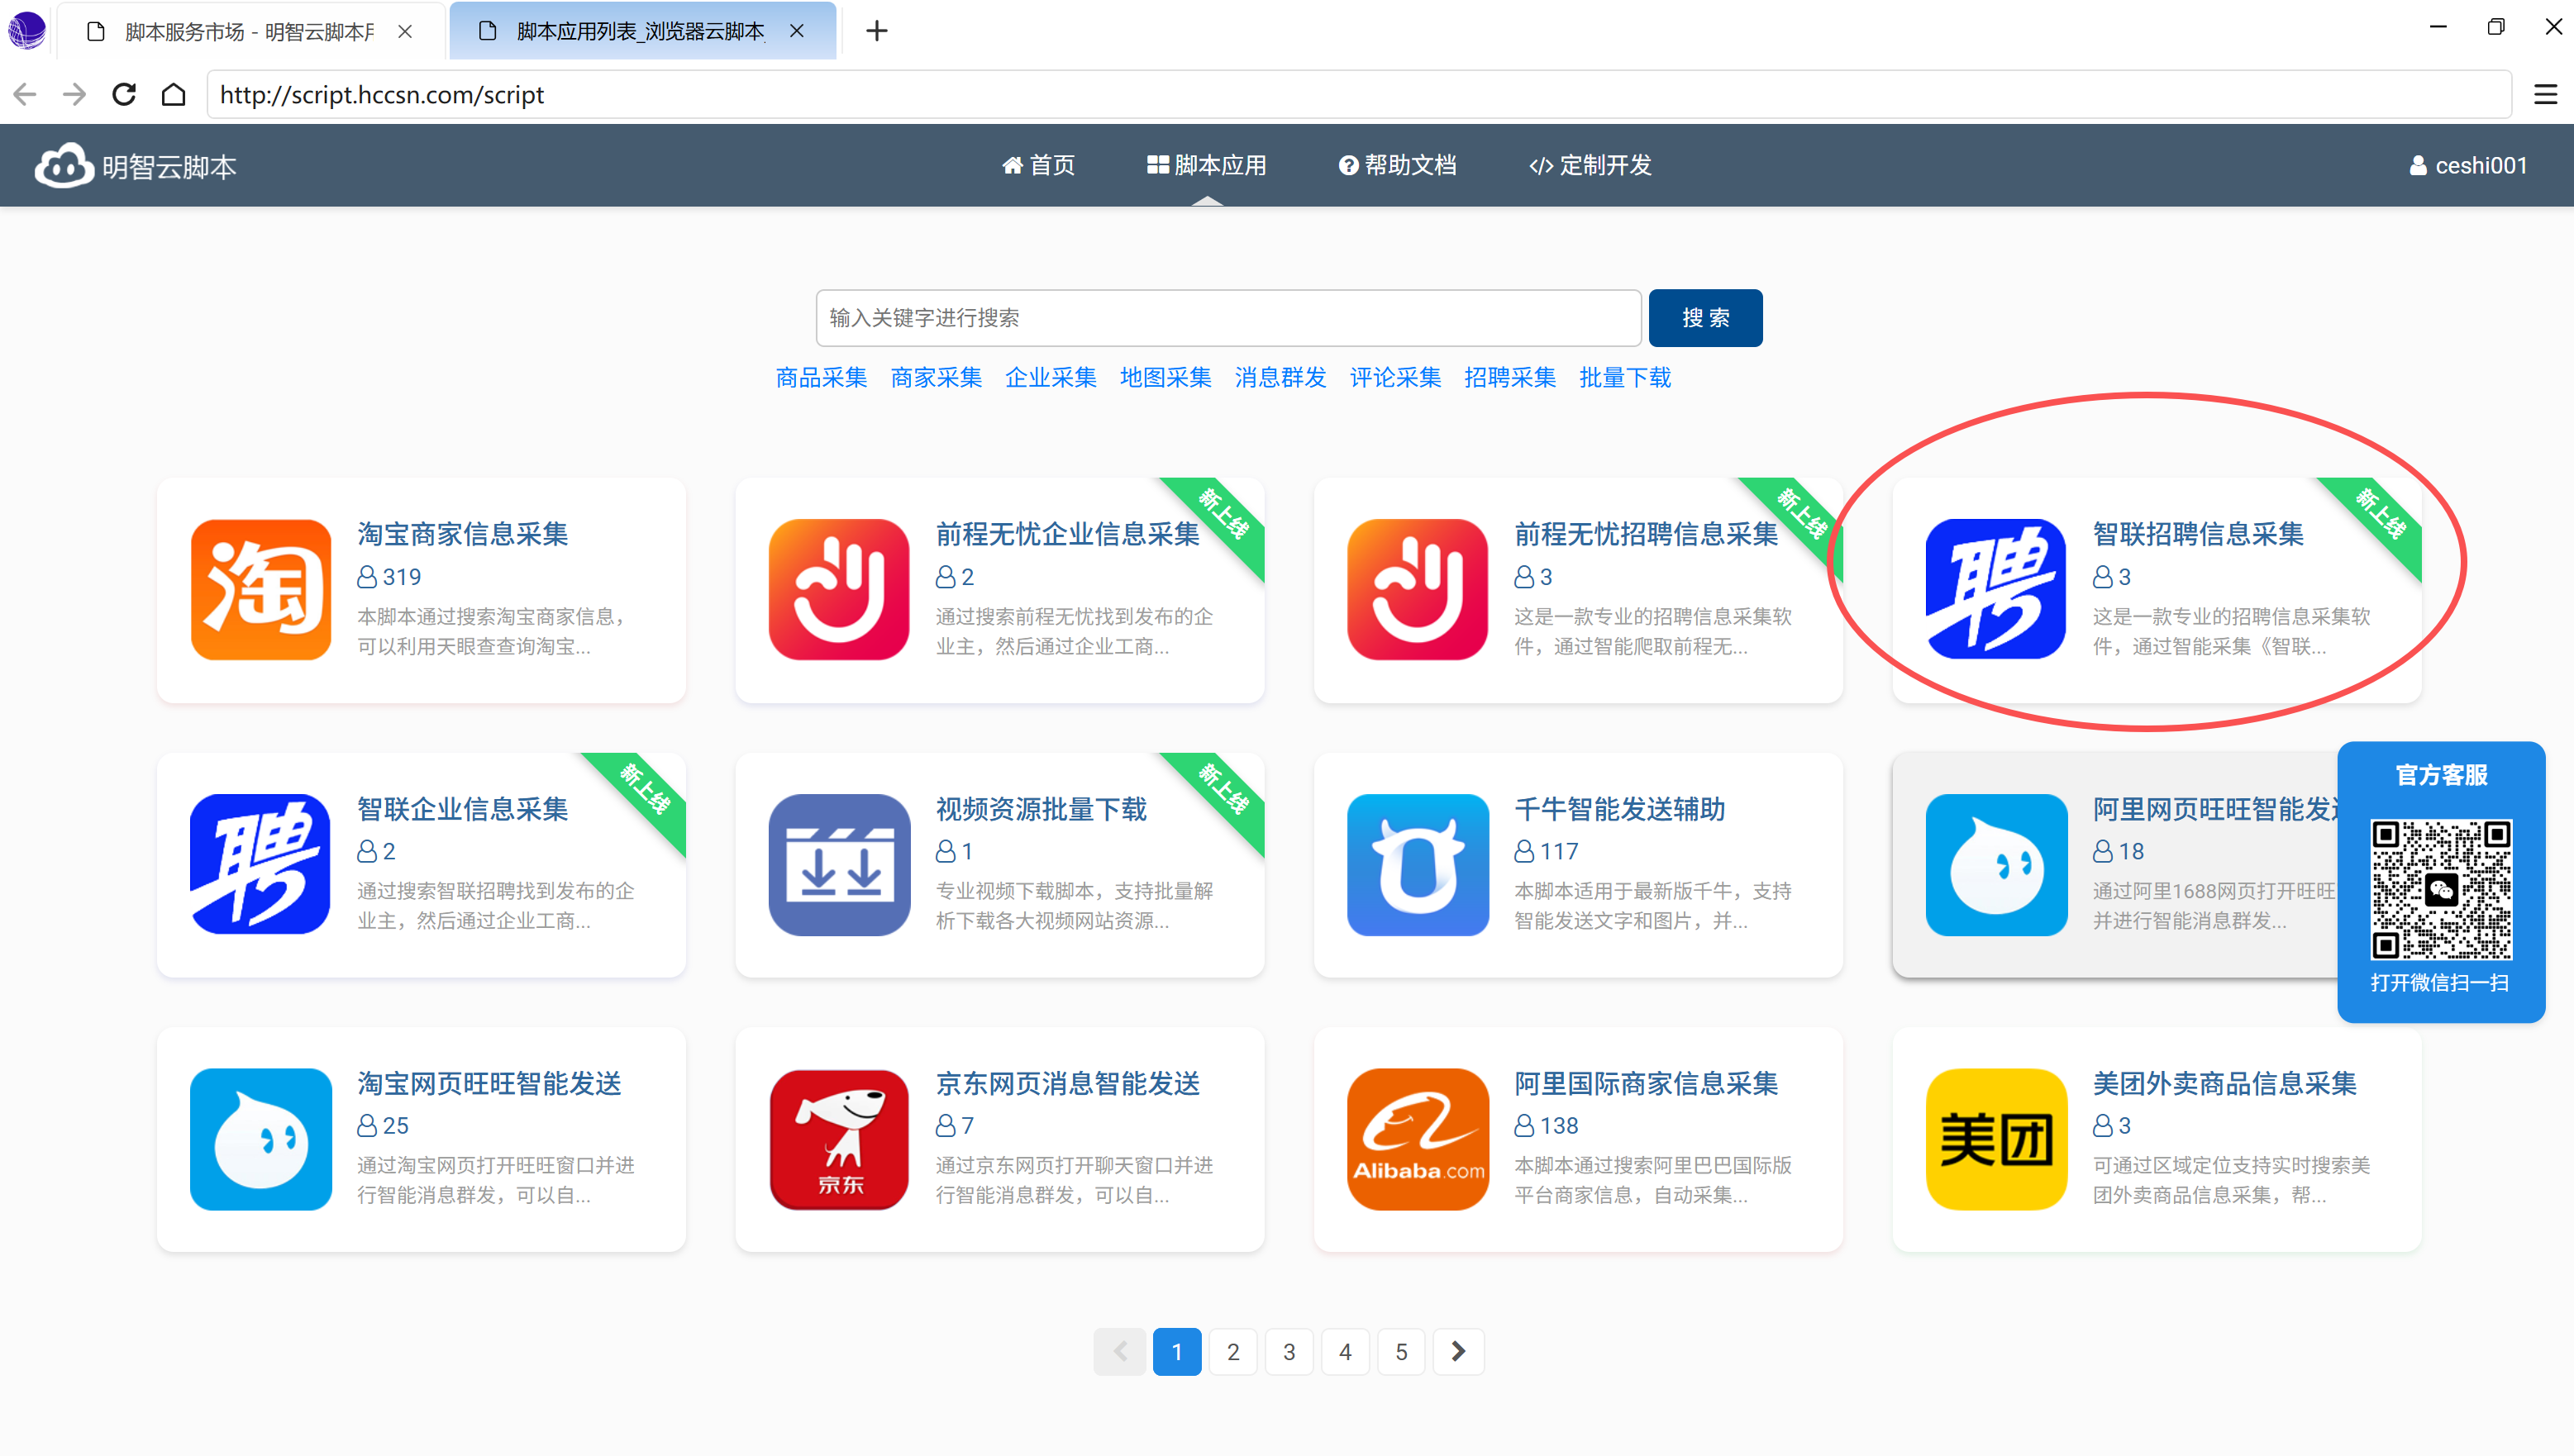This screenshot has width=2574, height=1456.
Task: Open 淘宝商家信息采集 title link
Action: point(463,534)
